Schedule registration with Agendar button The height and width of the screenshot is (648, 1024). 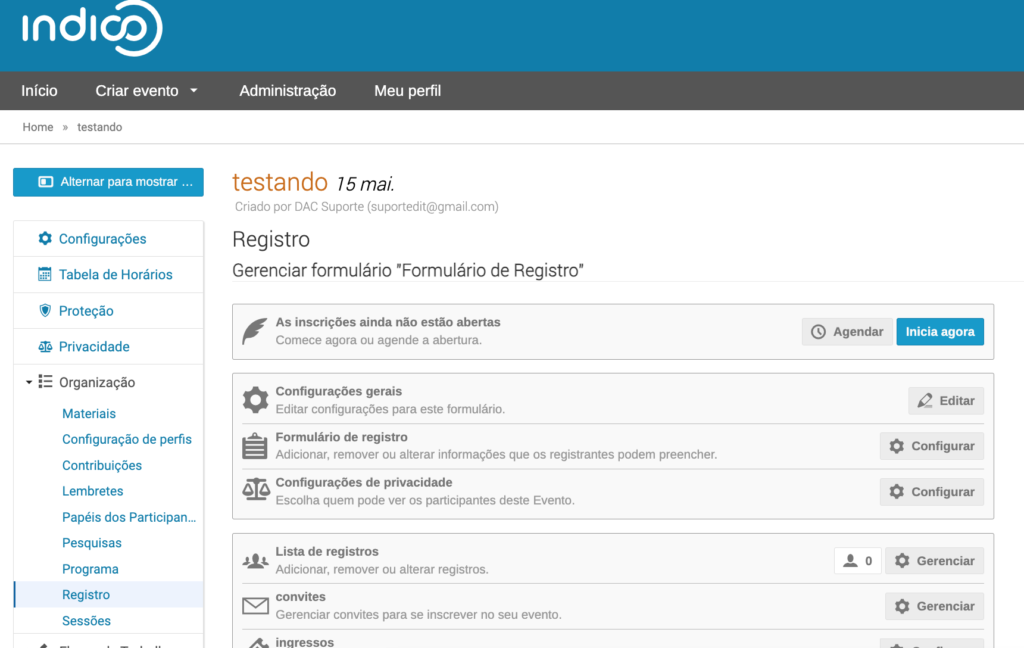[847, 332]
